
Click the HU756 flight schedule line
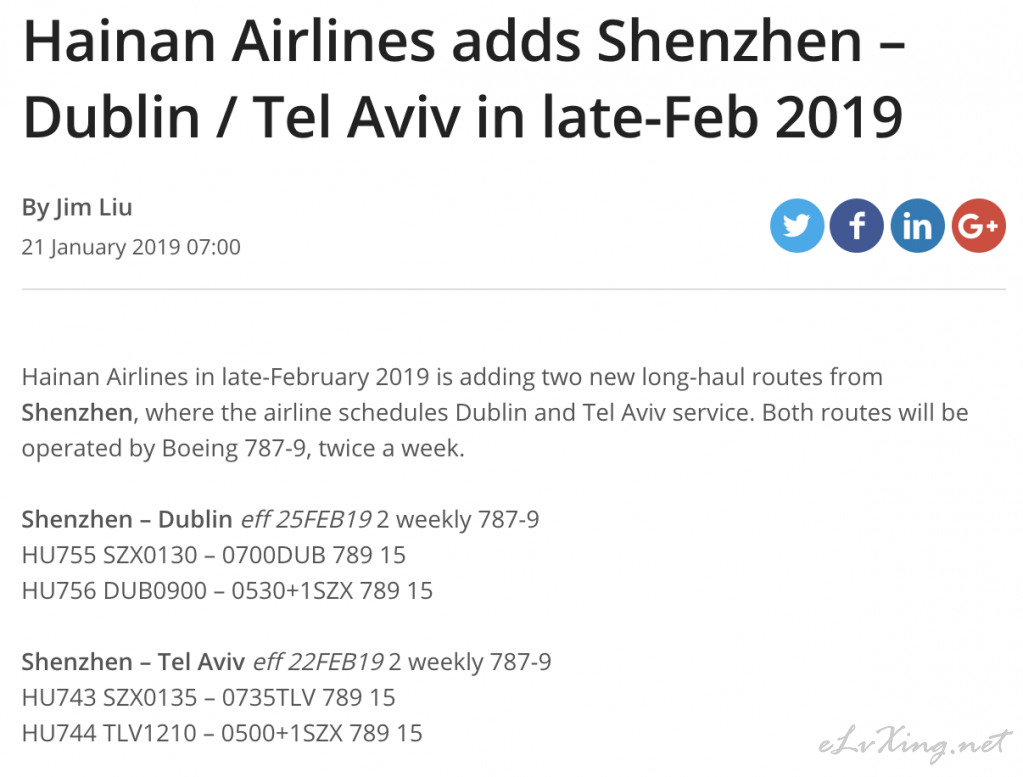pyautogui.click(x=227, y=590)
